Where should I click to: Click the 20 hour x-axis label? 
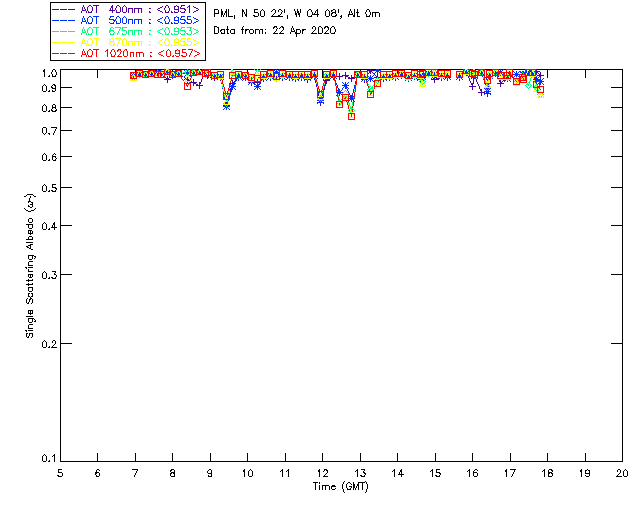pyautogui.click(x=622, y=473)
